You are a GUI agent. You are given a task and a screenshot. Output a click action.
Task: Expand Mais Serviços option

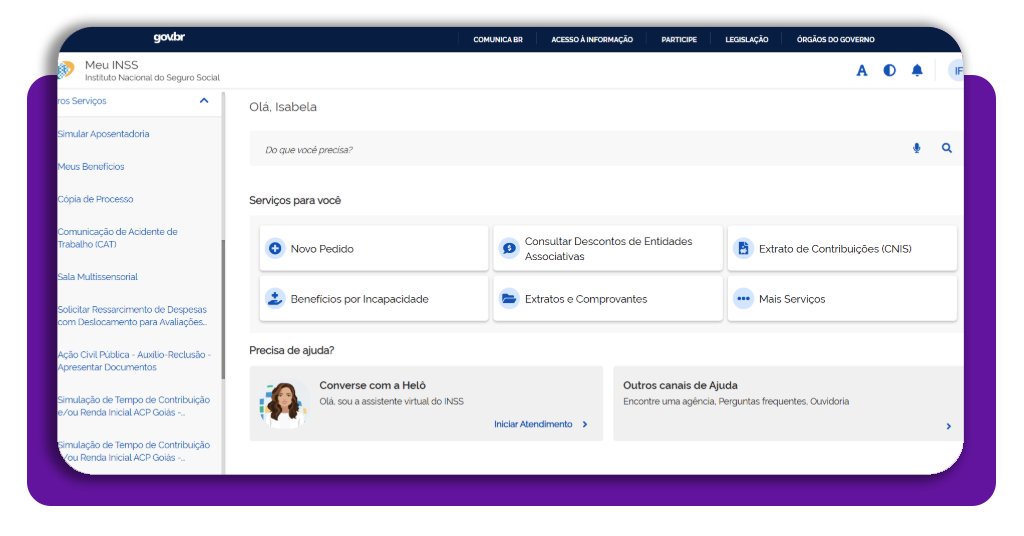841,298
